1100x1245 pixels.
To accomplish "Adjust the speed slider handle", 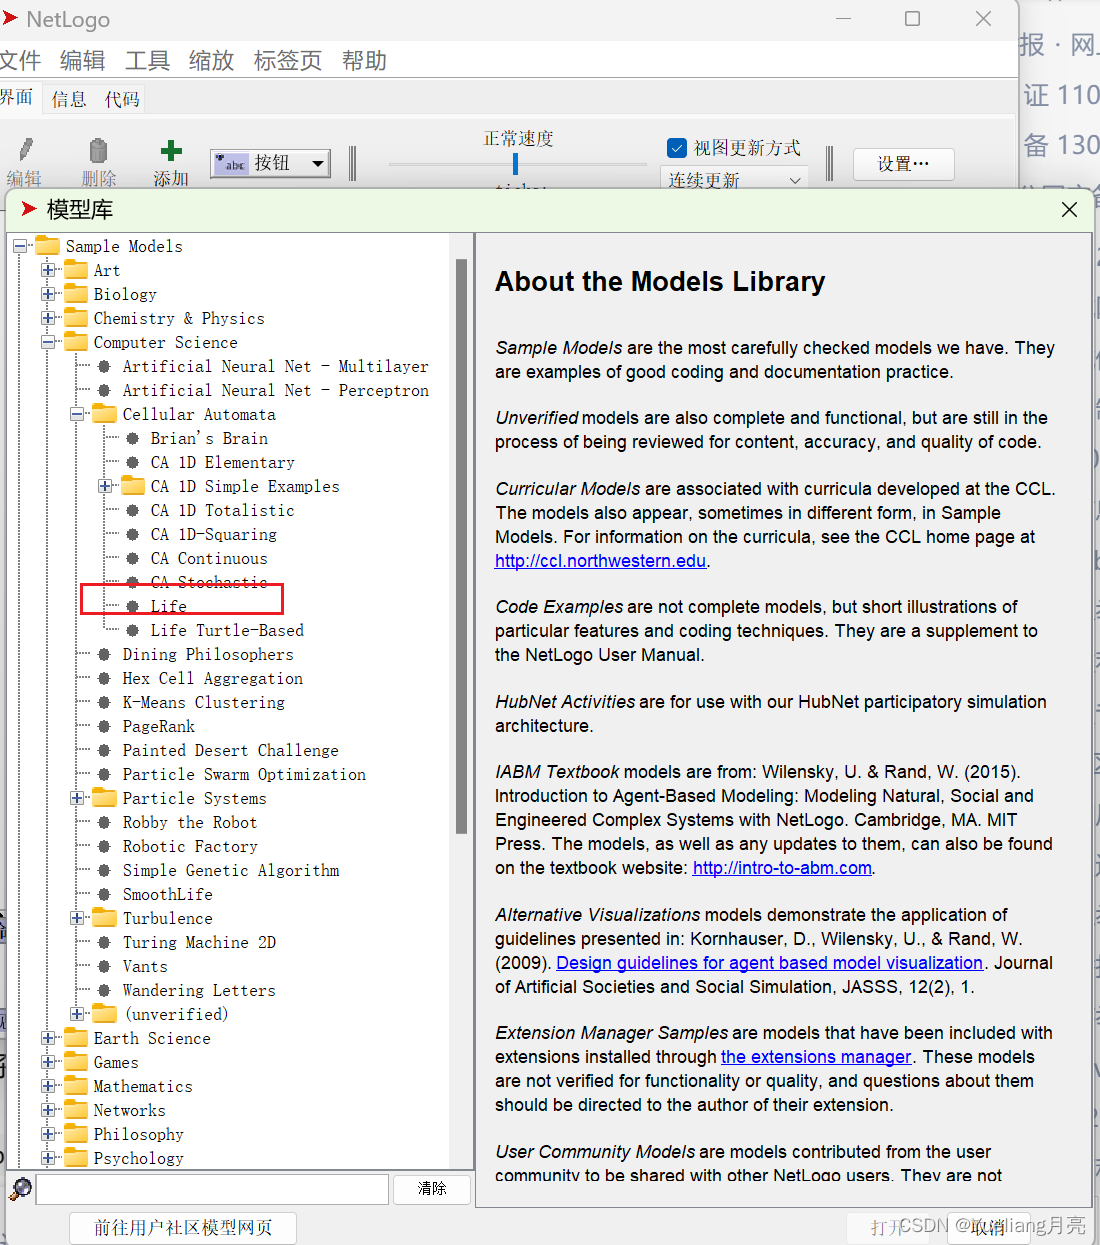I will pos(515,163).
